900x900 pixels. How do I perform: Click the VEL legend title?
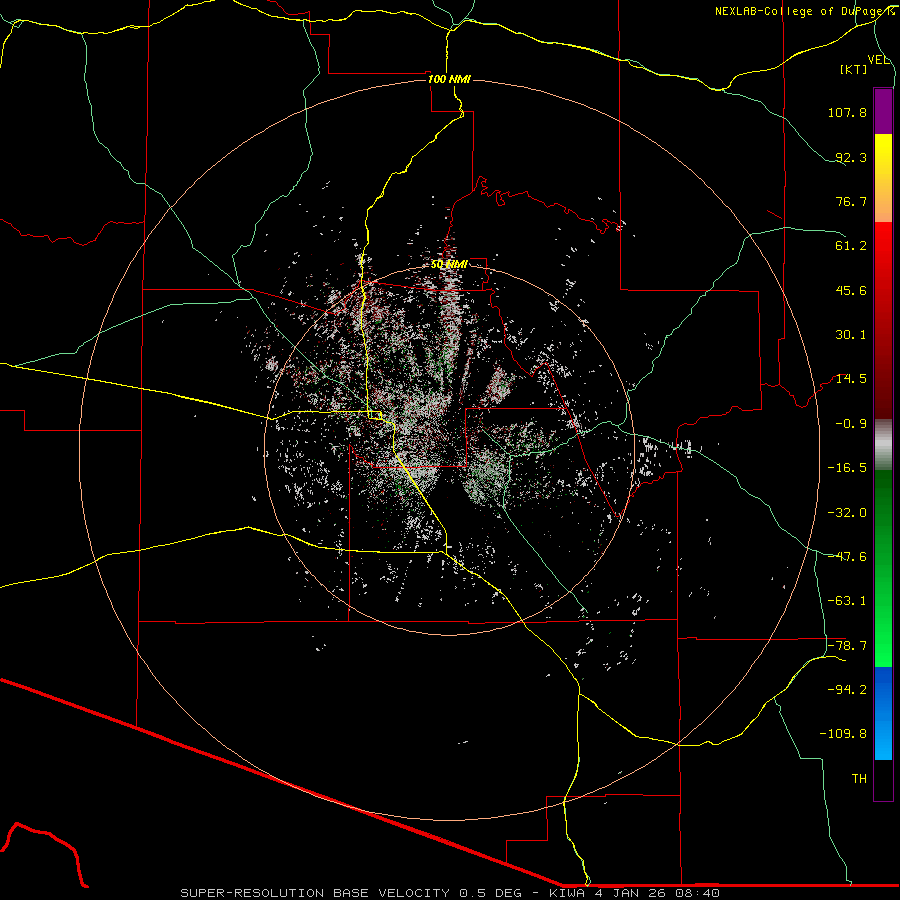tap(878, 59)
